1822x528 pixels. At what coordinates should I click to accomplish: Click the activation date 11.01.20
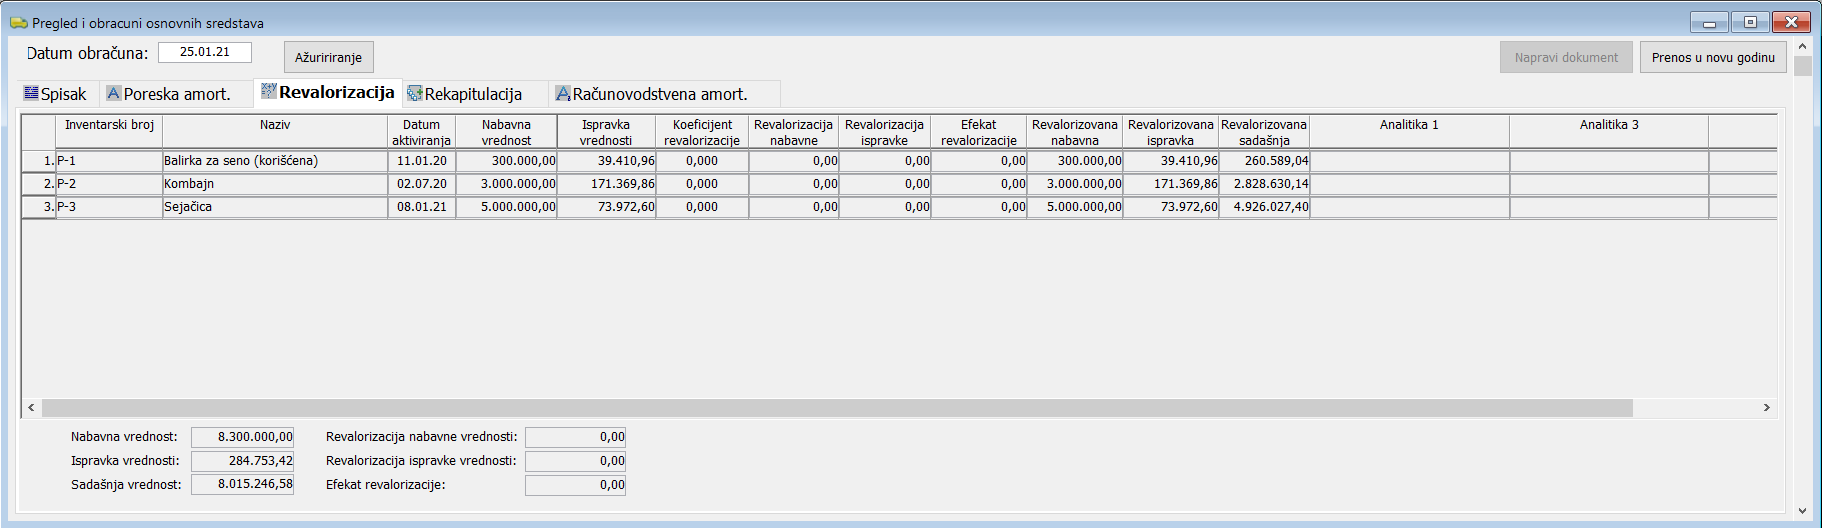422,161
